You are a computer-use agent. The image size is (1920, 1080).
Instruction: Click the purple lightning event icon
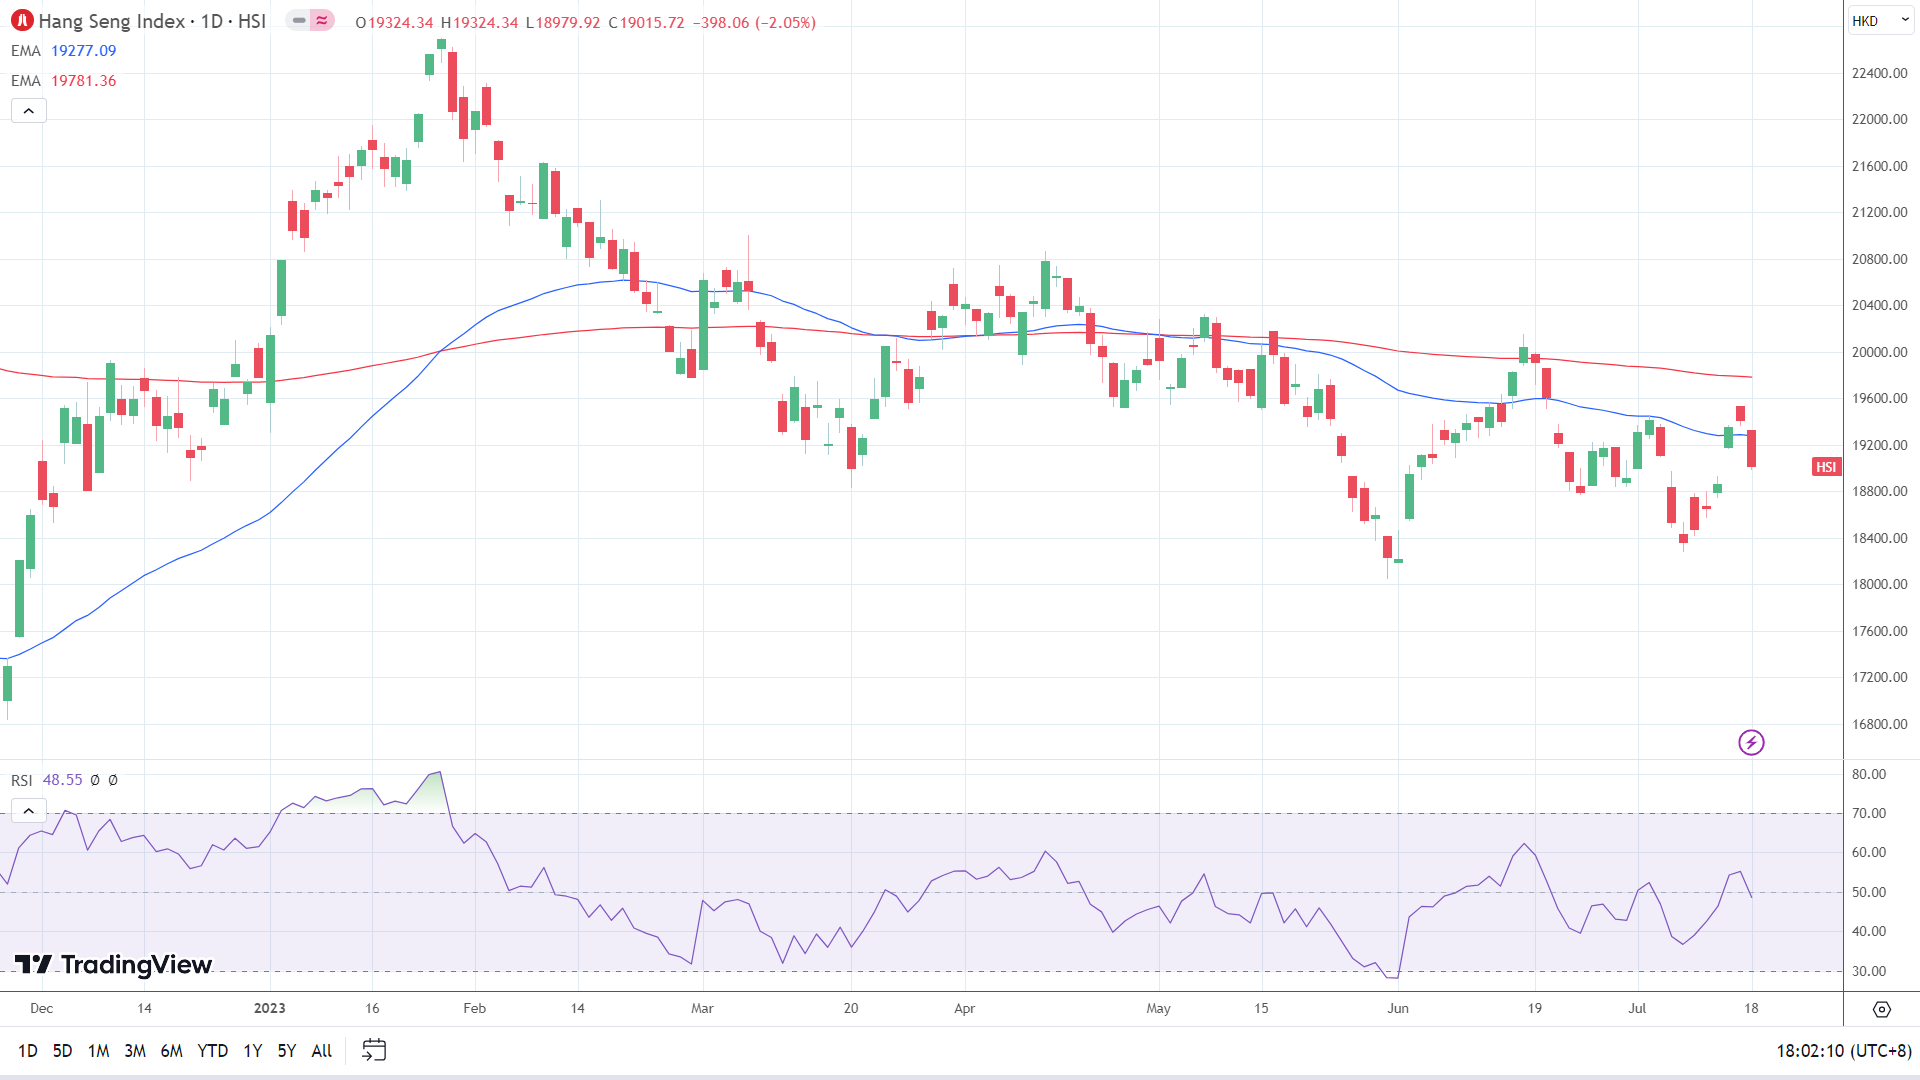1751,742
